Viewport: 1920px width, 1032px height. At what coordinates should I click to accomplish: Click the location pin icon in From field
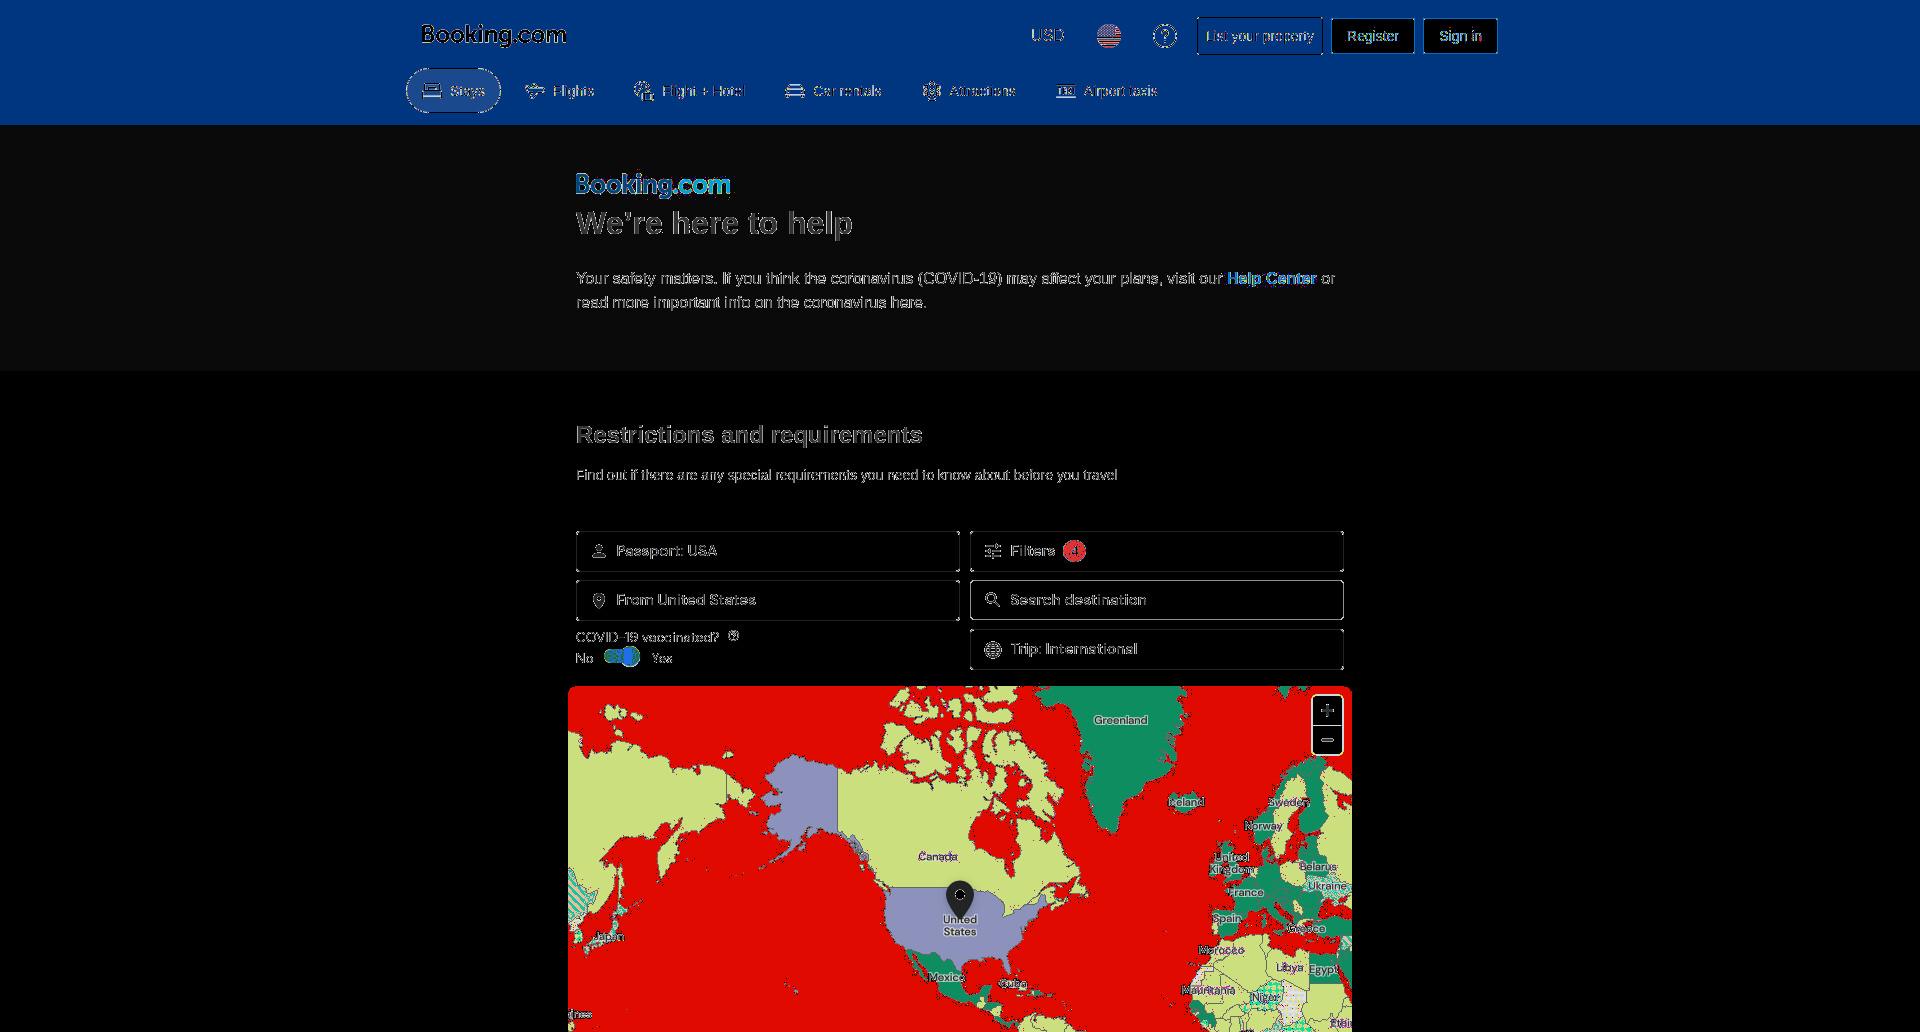point(599,600)
